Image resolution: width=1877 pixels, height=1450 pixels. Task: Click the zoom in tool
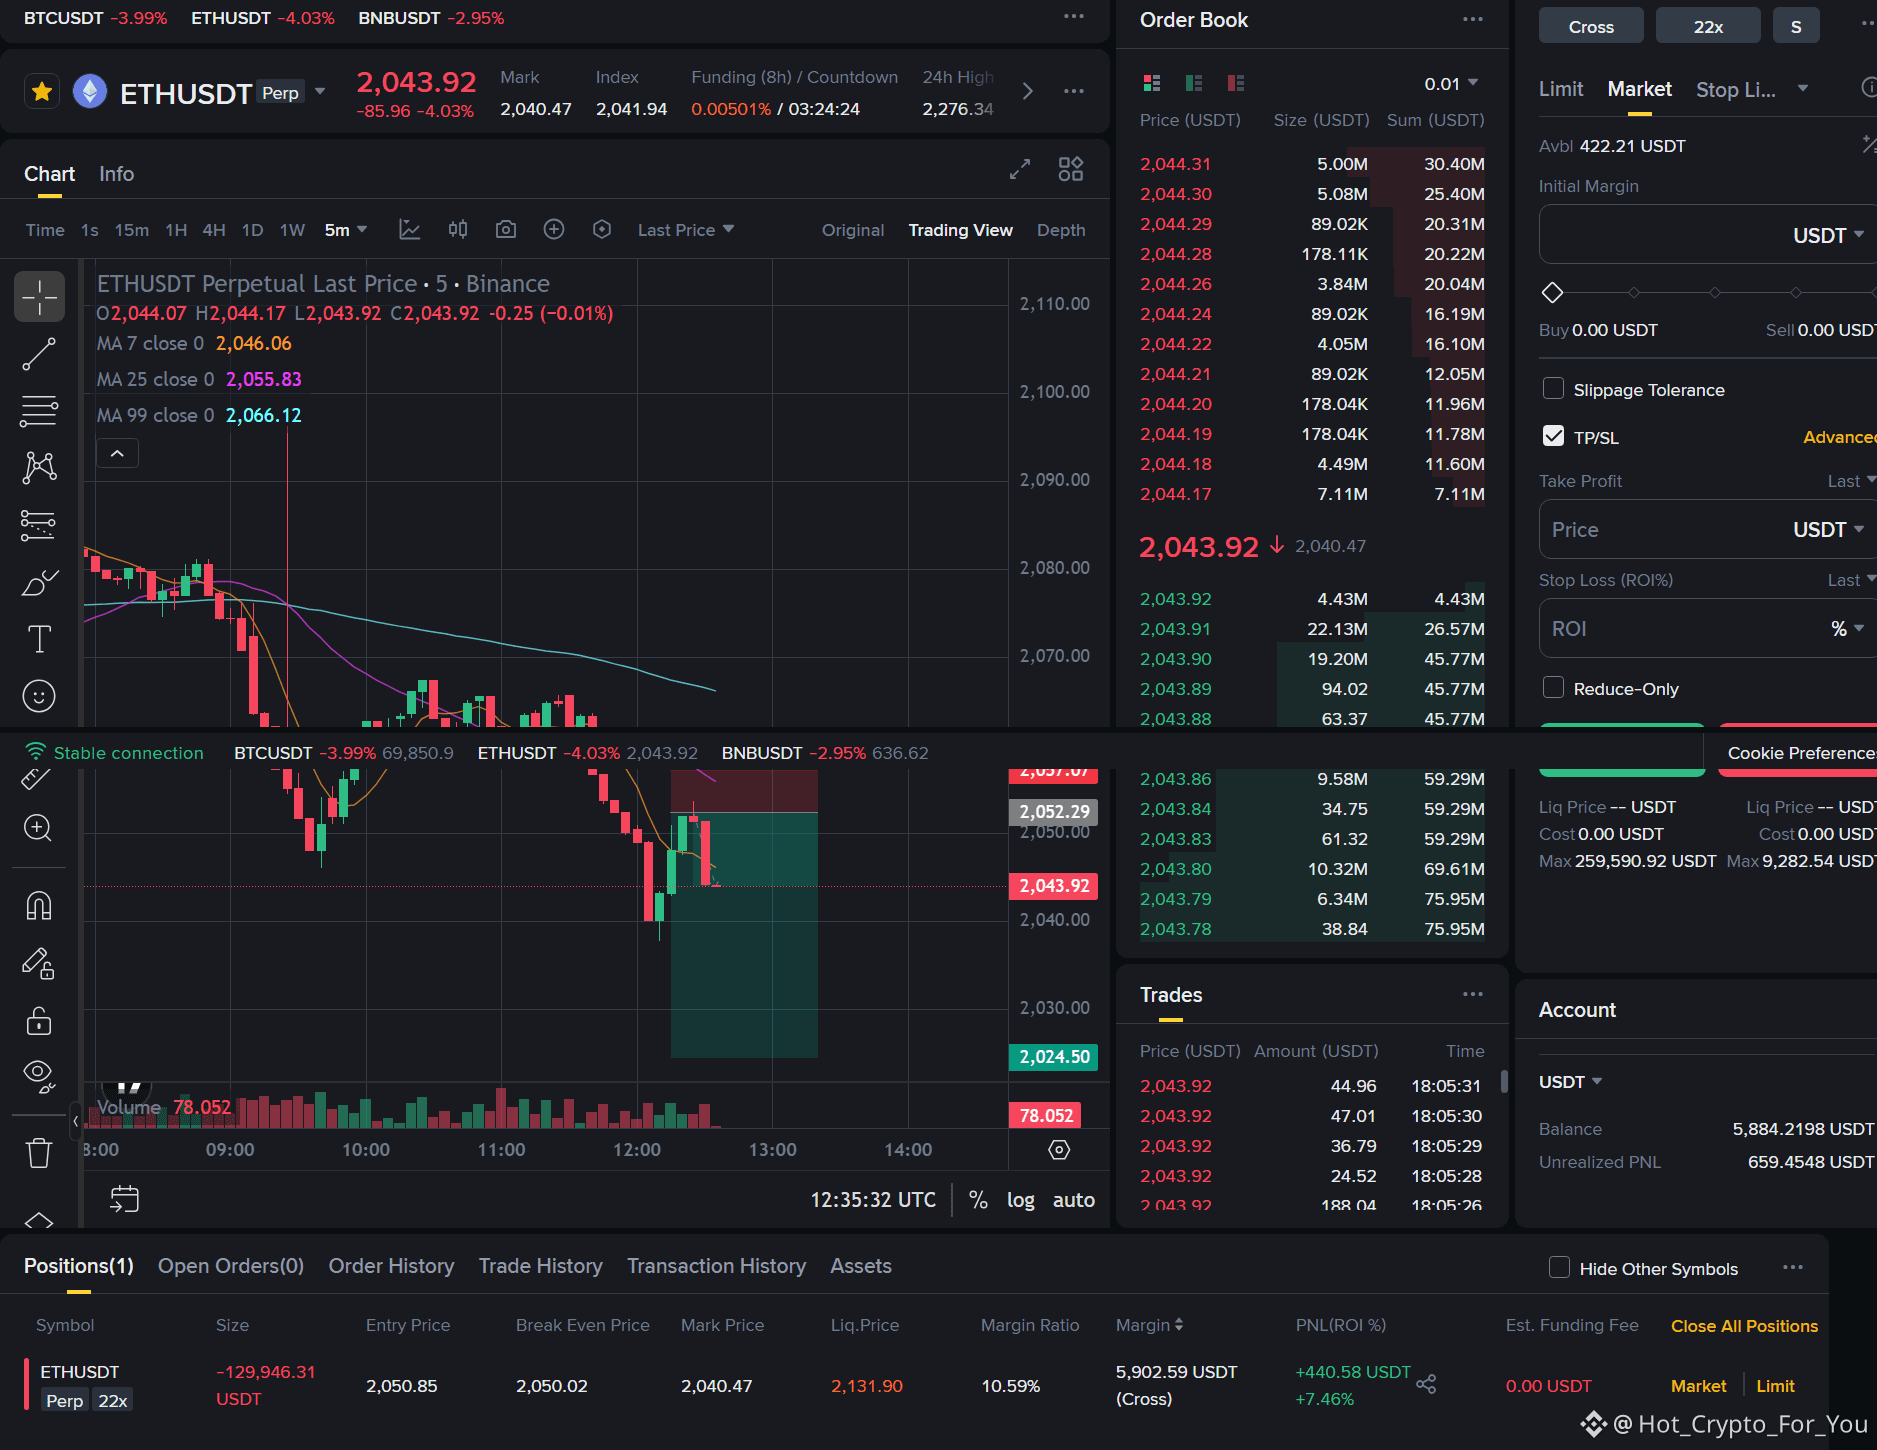coord(38,828)
